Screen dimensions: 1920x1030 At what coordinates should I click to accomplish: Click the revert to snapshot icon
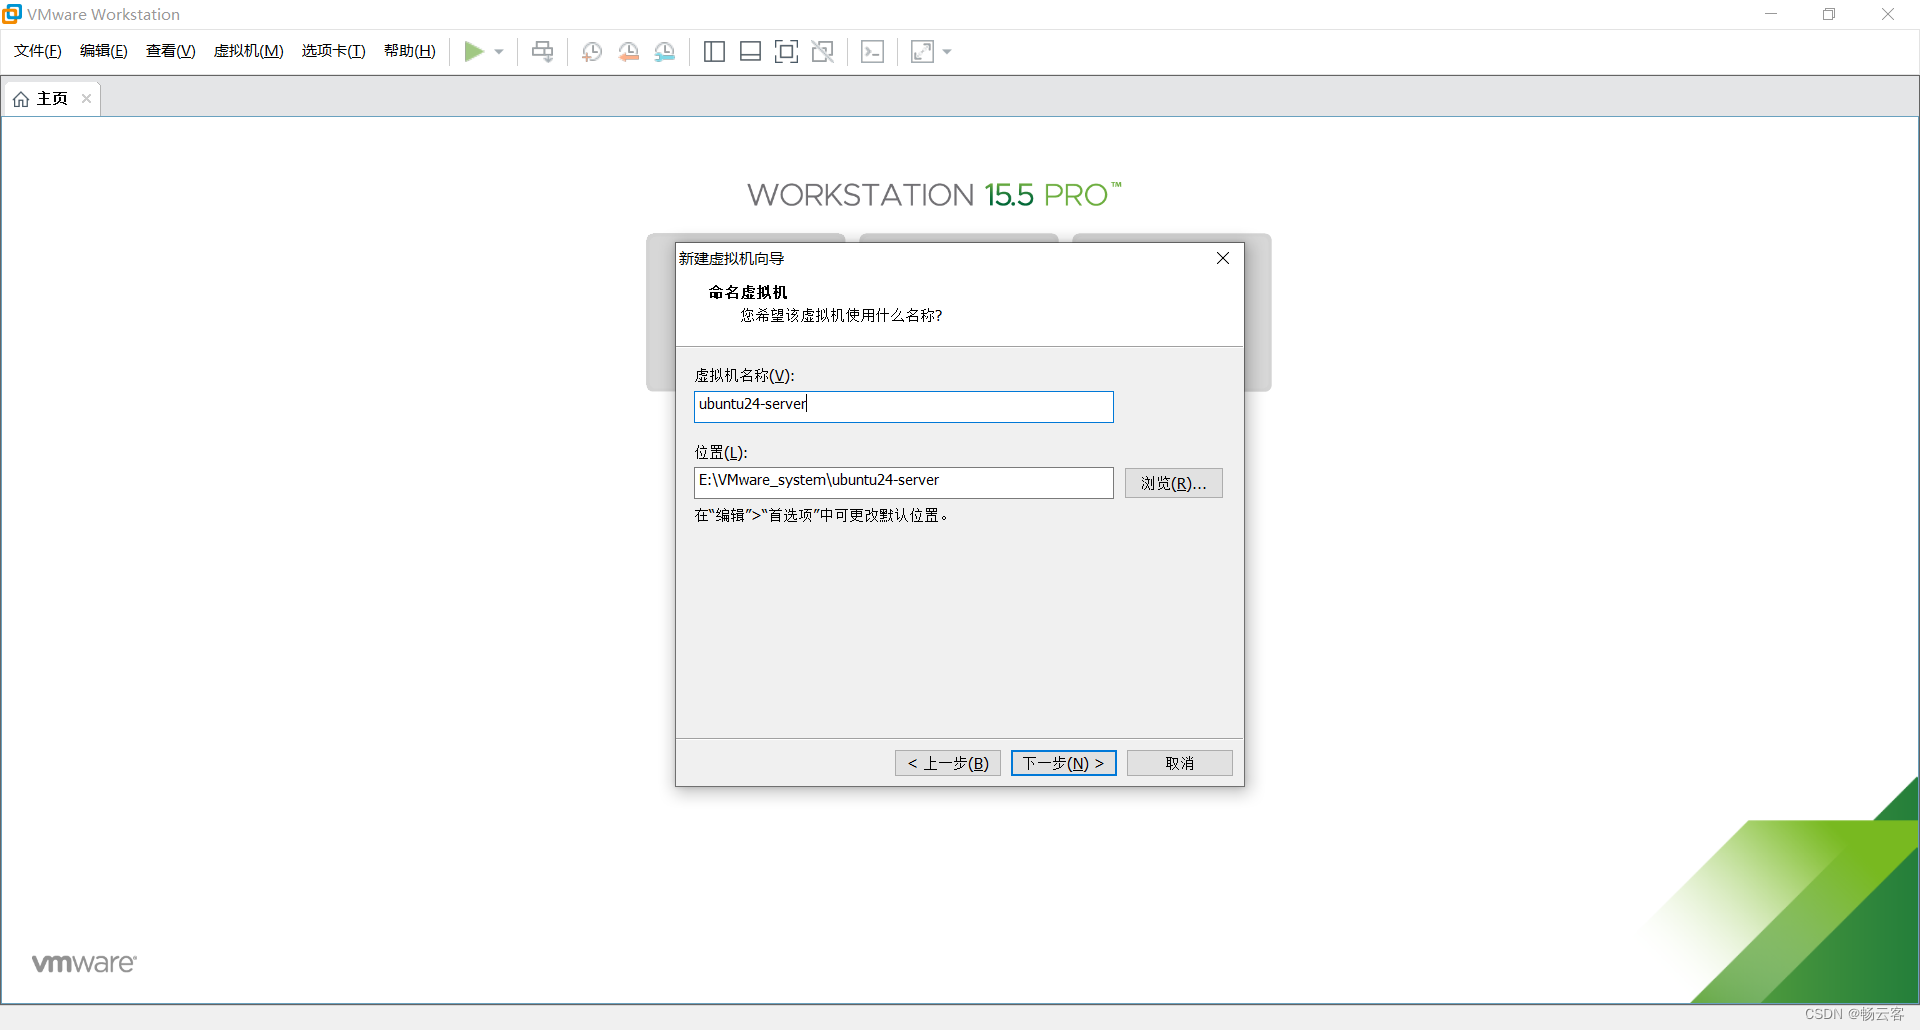(628, 52)
